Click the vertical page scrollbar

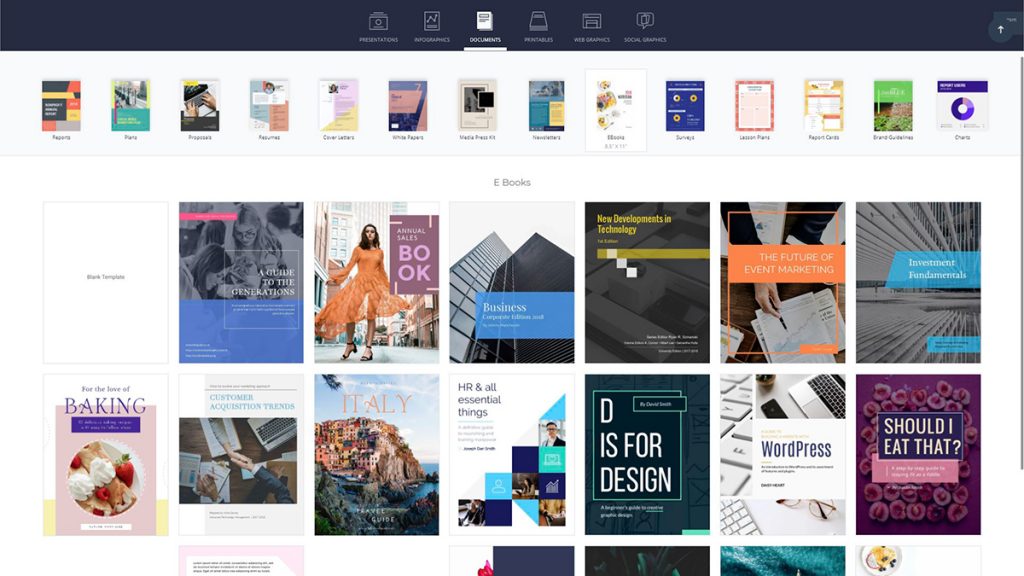[x=1021, y=261]
